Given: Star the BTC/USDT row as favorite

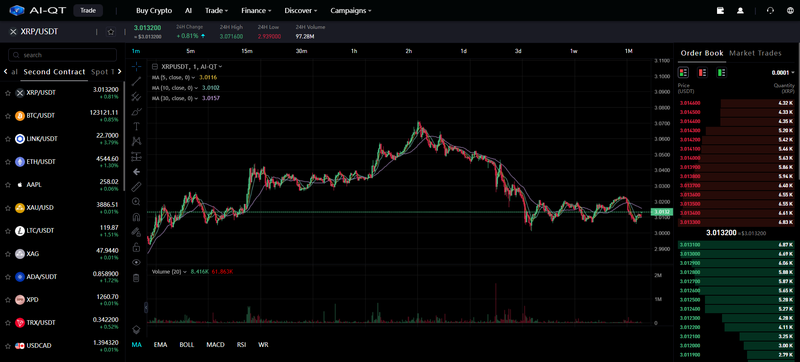Looking at the screenshot, I should (8, 116).
